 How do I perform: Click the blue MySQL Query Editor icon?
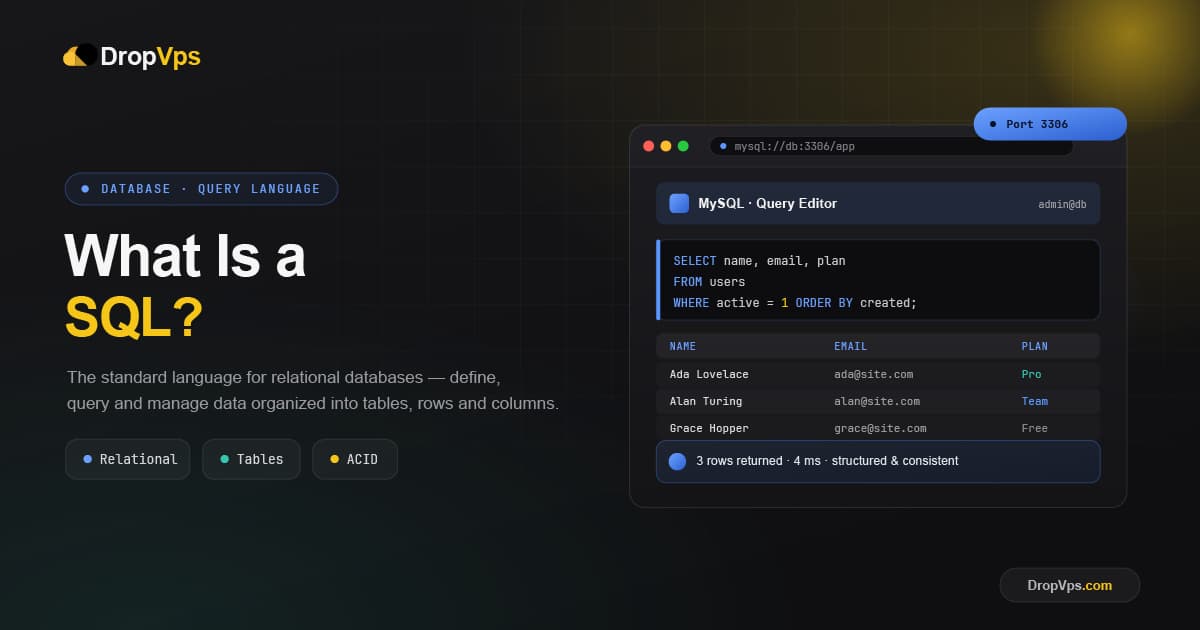click(x=679, y=203)
